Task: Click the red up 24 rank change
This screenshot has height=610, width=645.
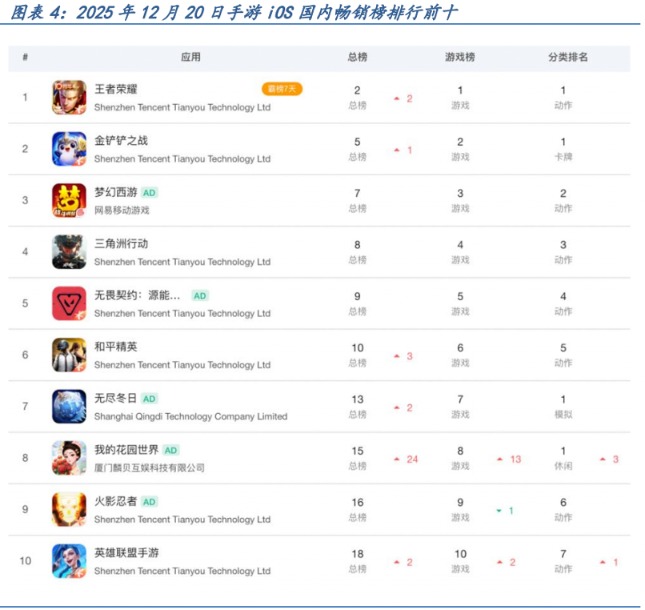Action: pyautogui.click(x=406, y=459)
